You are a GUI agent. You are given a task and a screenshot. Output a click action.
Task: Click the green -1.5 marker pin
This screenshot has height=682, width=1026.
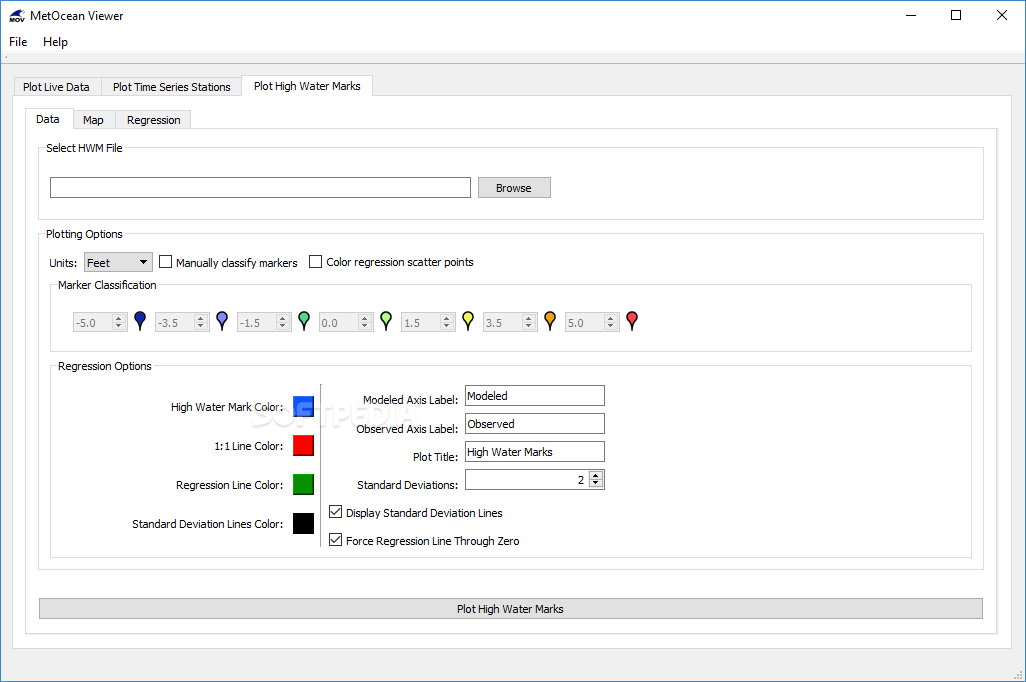pos(304,321)
